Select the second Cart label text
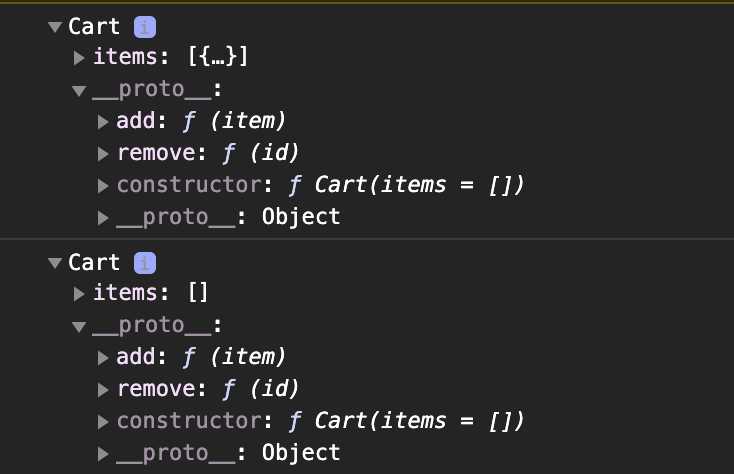This screenshot has height=474, width=734. 94,263
